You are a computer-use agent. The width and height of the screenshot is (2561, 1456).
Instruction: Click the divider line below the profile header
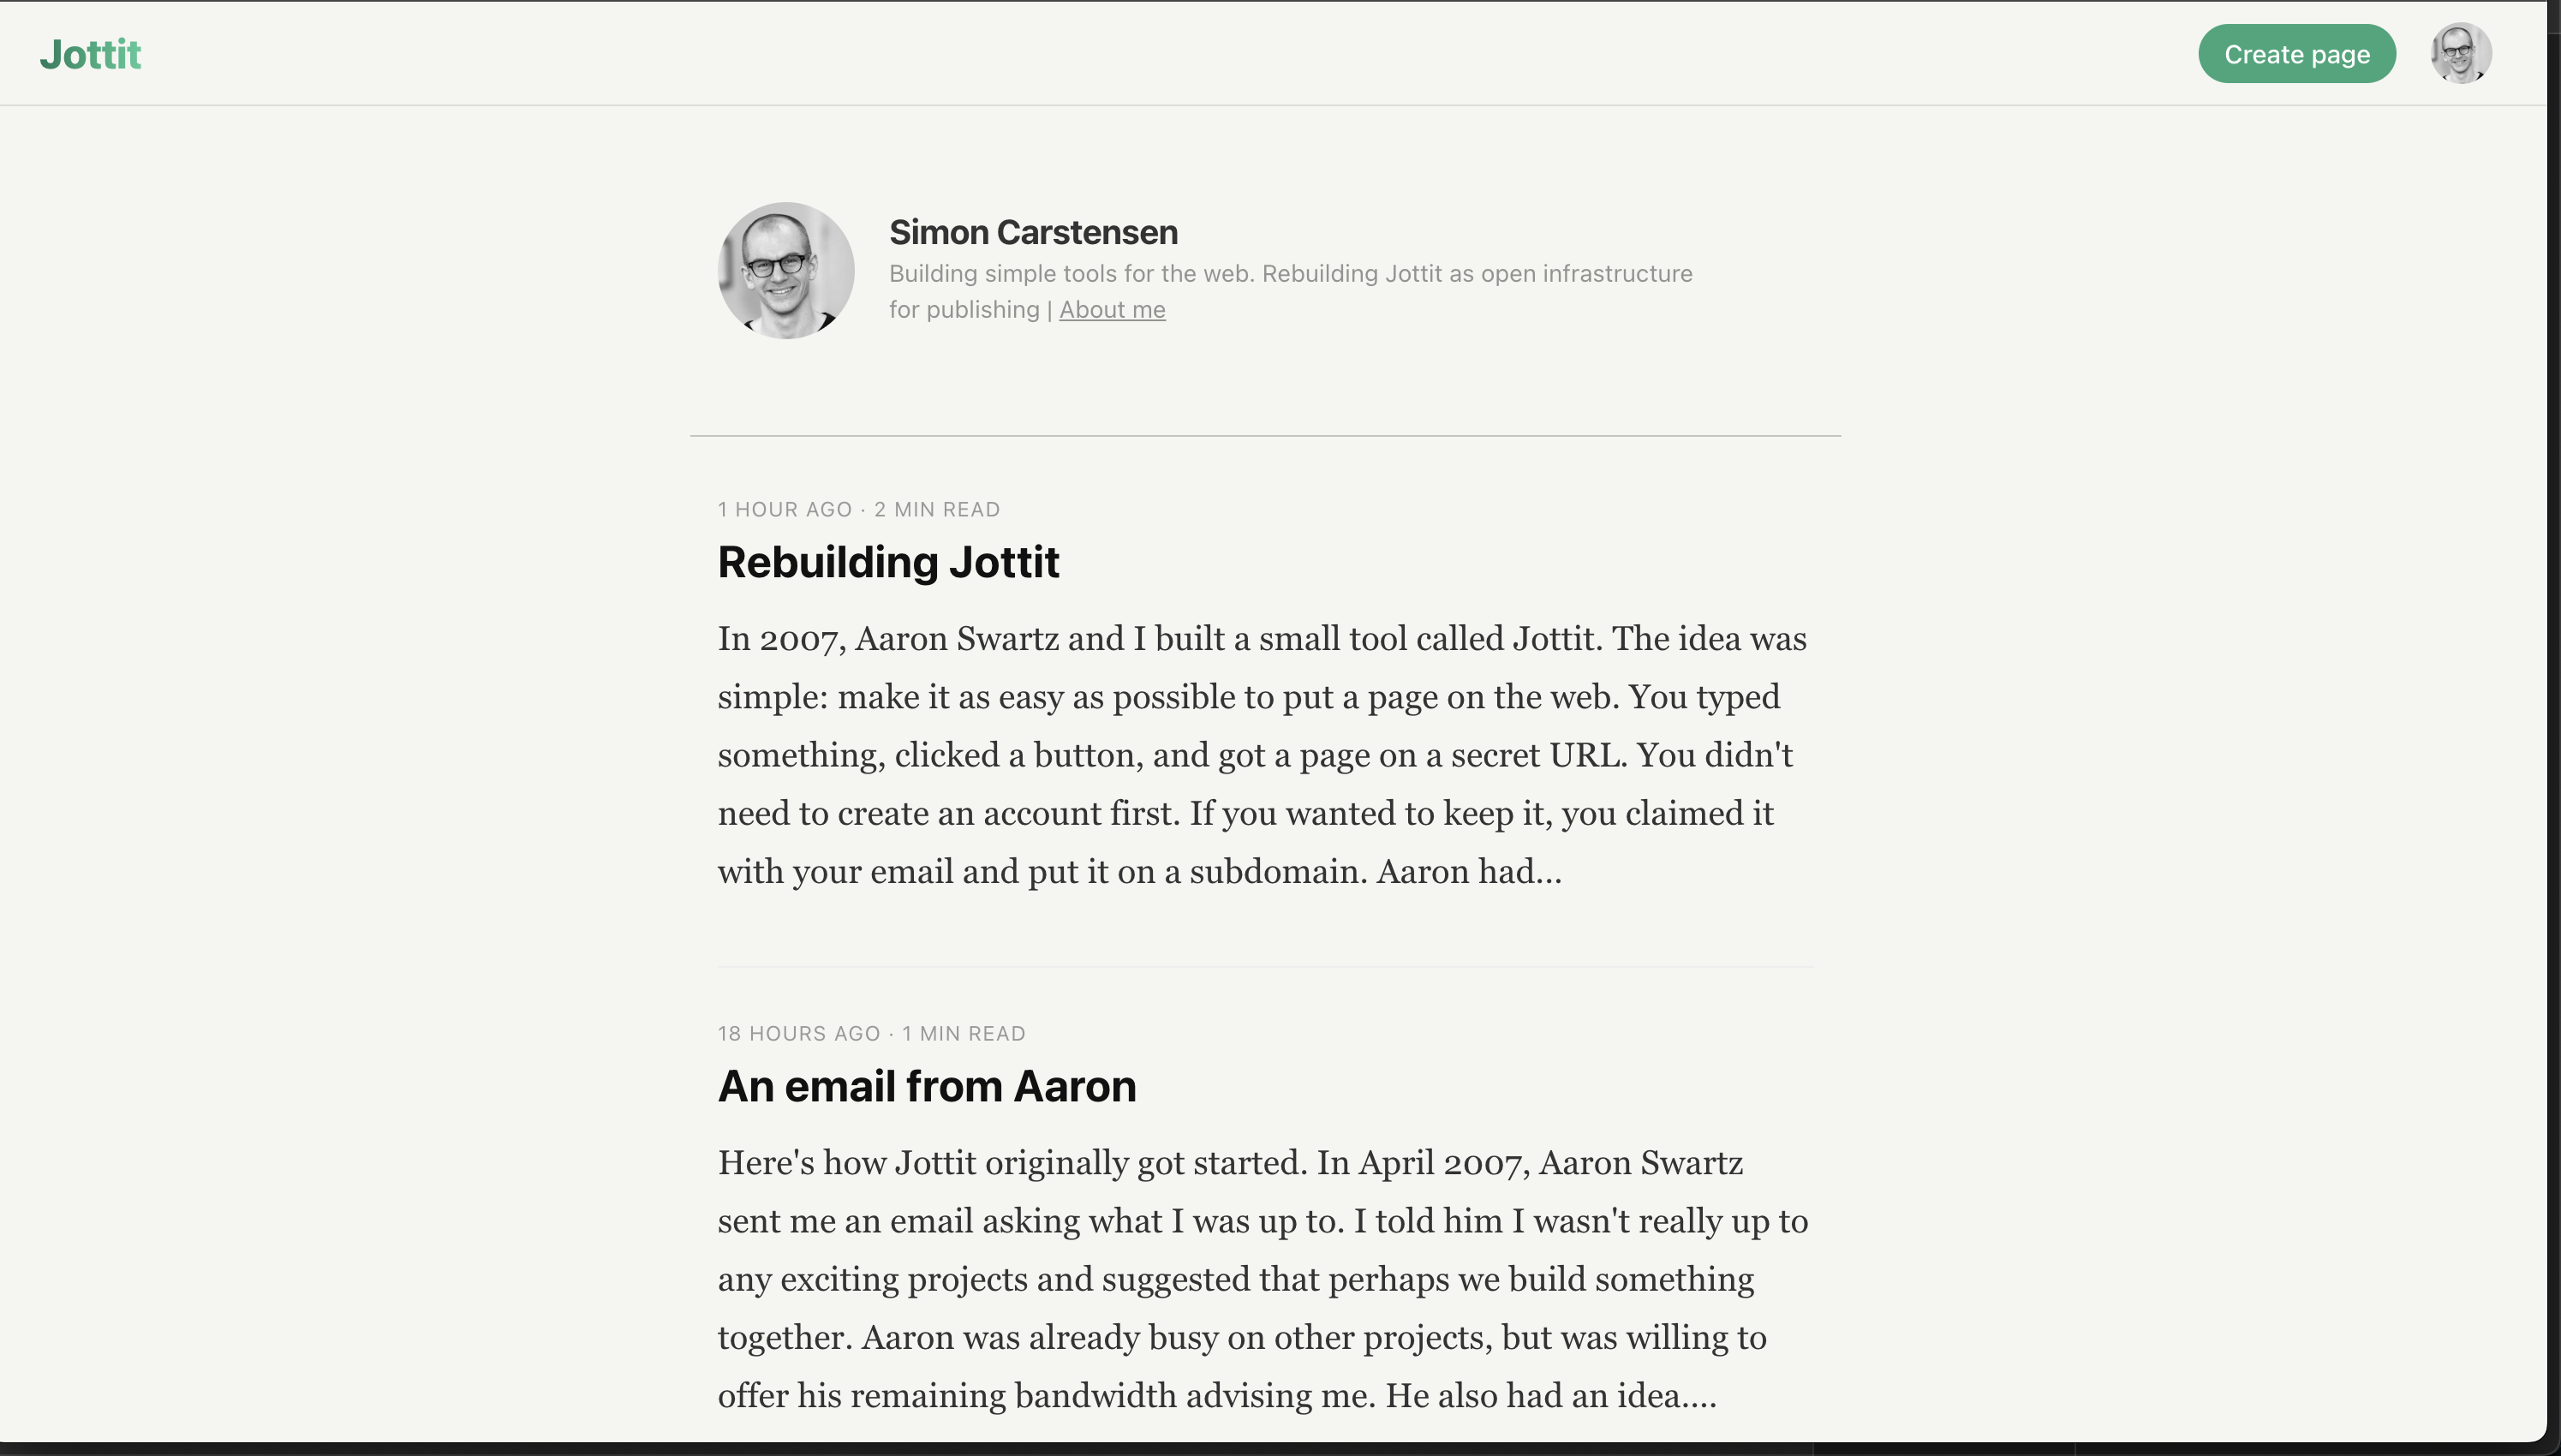pos(1265,436)
